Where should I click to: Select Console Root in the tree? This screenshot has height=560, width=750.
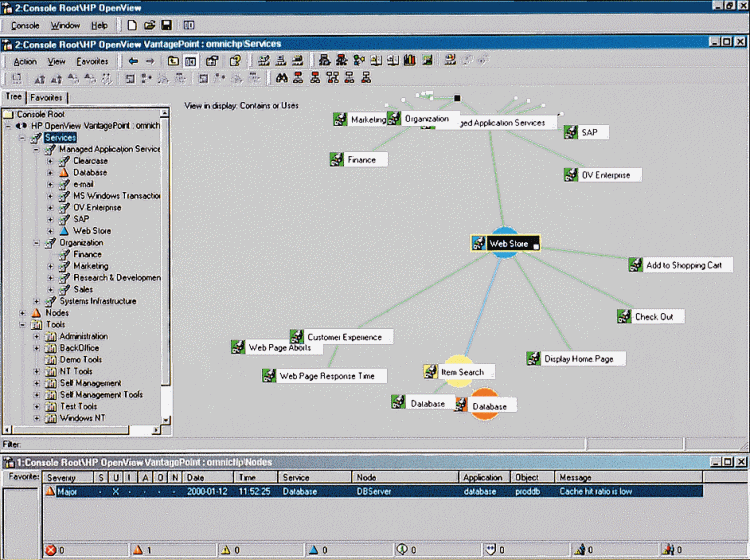[40, 114]
